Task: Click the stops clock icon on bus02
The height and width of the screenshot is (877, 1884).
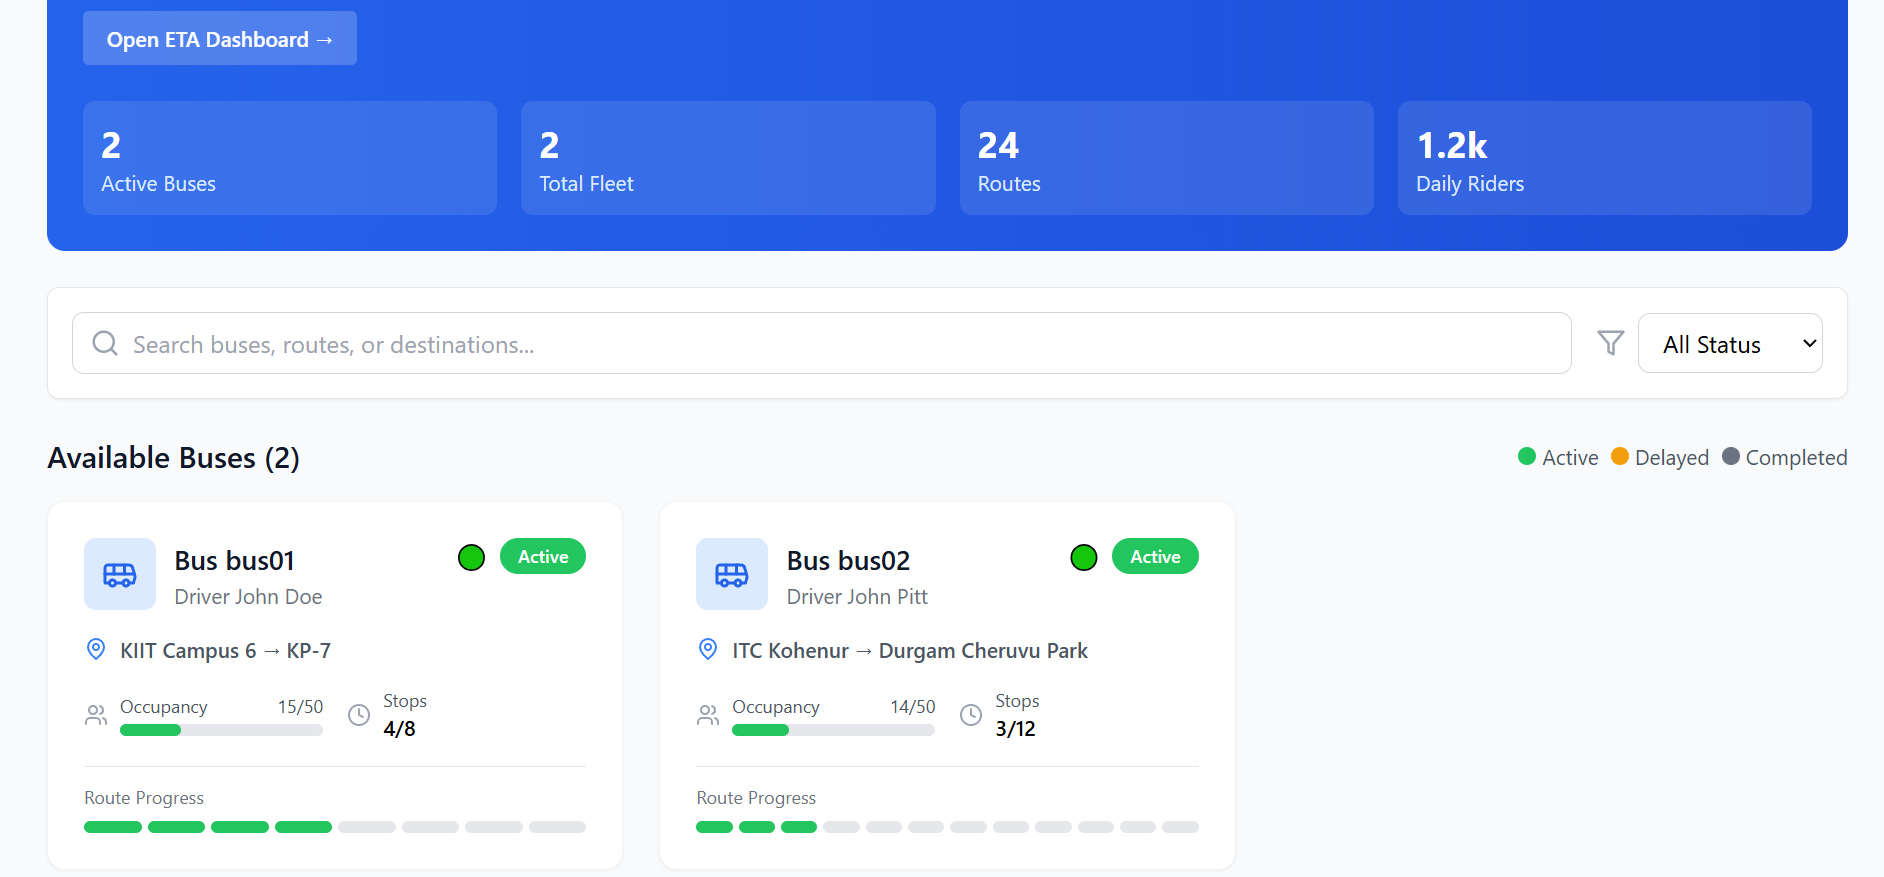Action: 971,715
